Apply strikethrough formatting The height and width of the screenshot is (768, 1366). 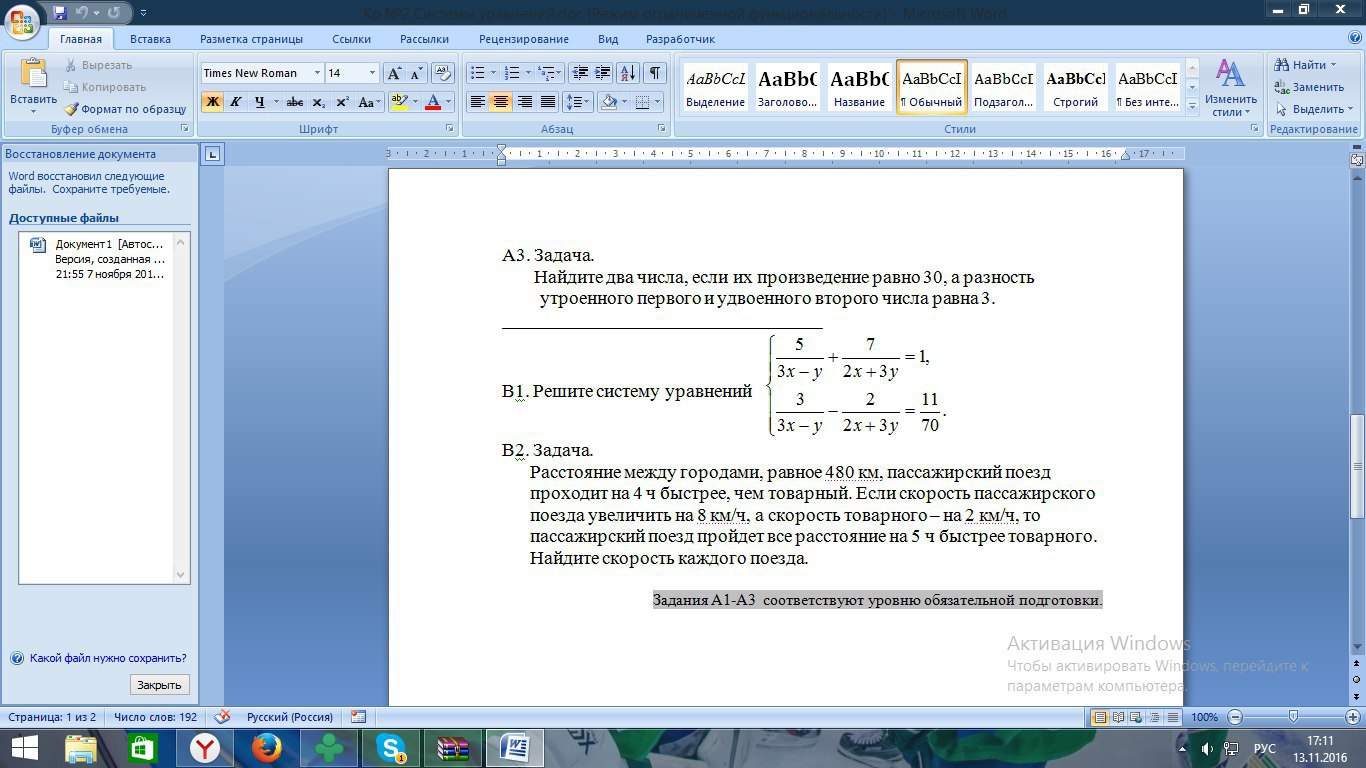(294, 102)
